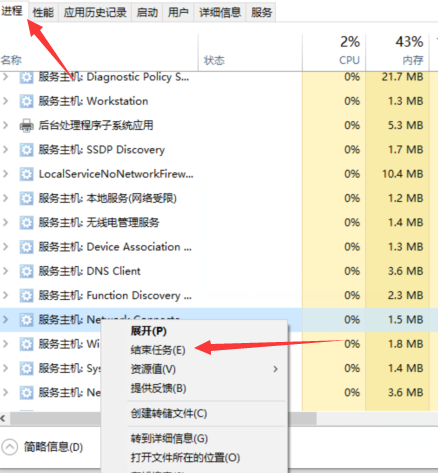438x473 pixels.
Task: Click gear icon of Diagnostic Policy service host
Action: click(x=26, y=77)
